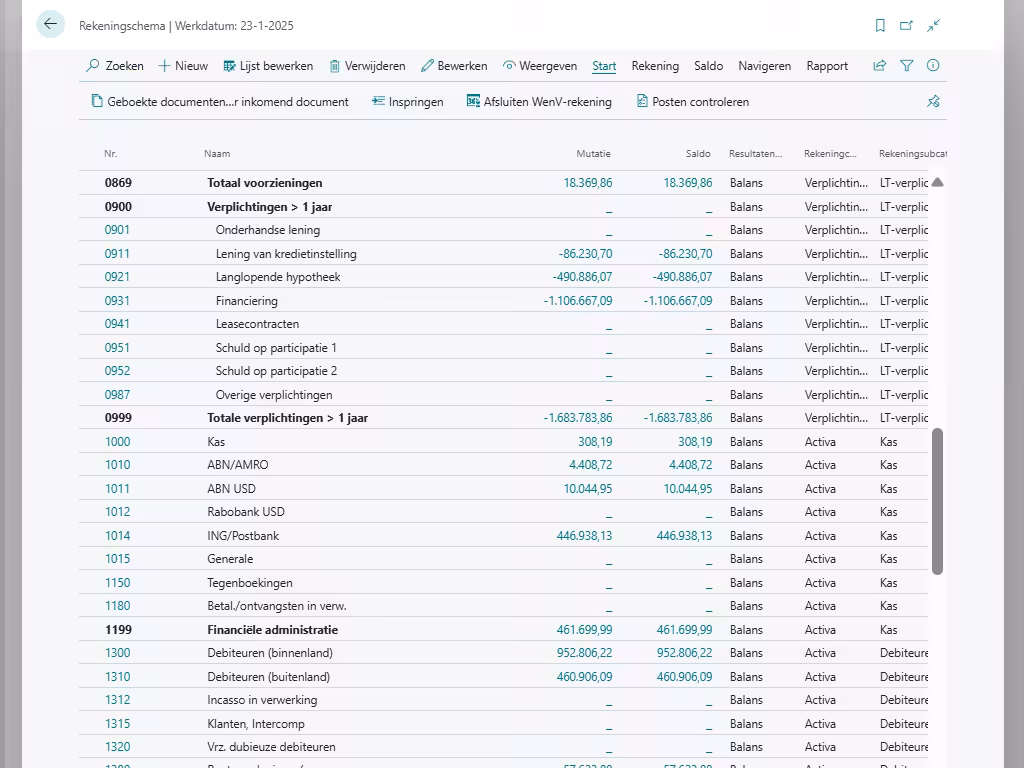Click the Verwijderen trash action
1024x768 pixels.
tap(367, 66)
